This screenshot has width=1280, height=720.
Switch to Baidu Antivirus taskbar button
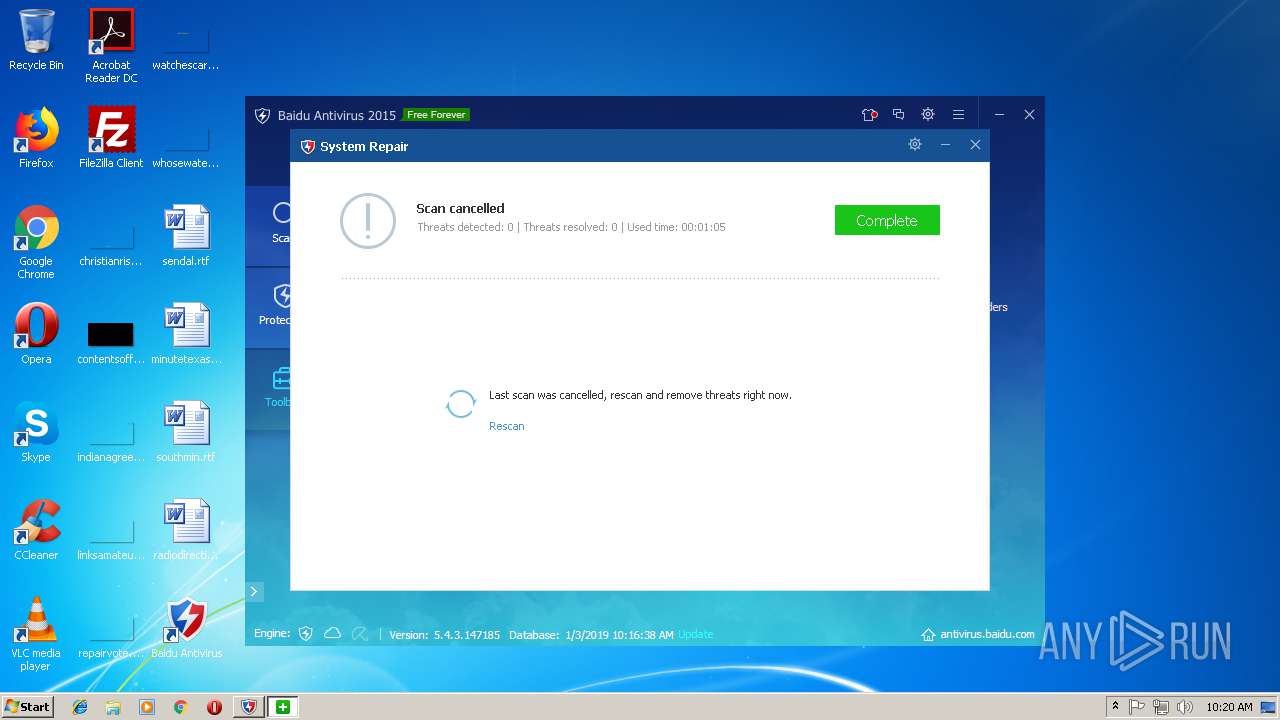tap(249, 707)
